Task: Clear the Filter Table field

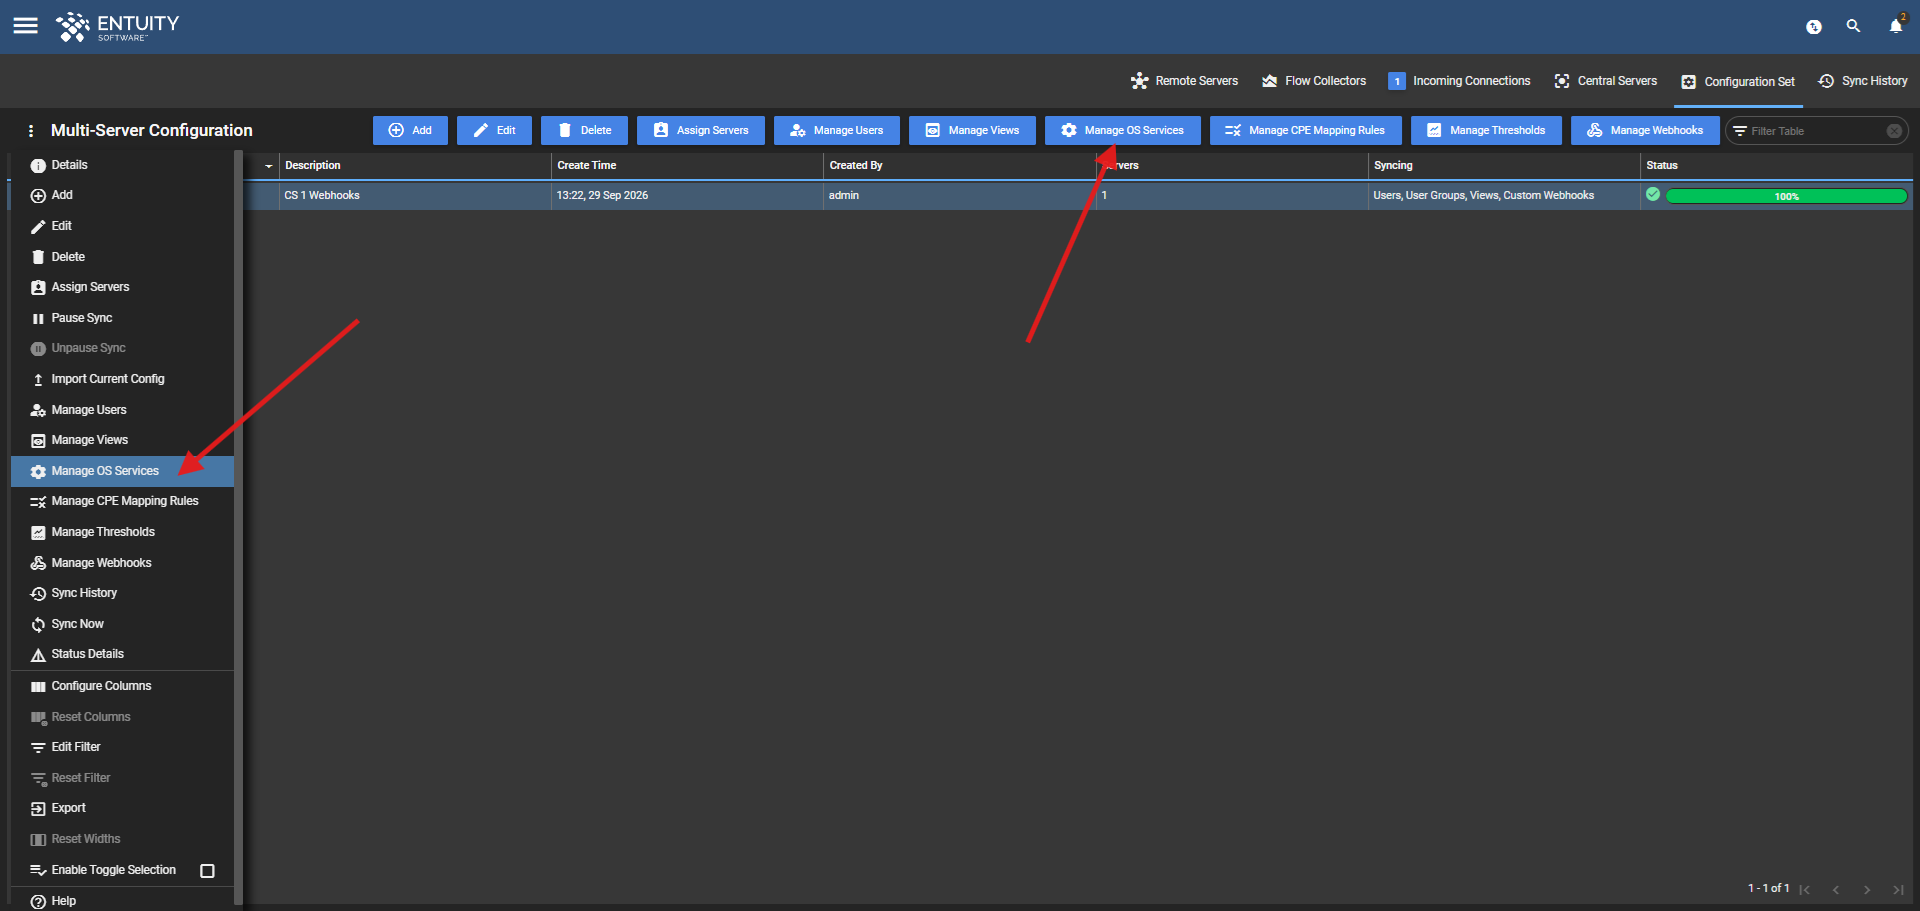Action: 1894,131
